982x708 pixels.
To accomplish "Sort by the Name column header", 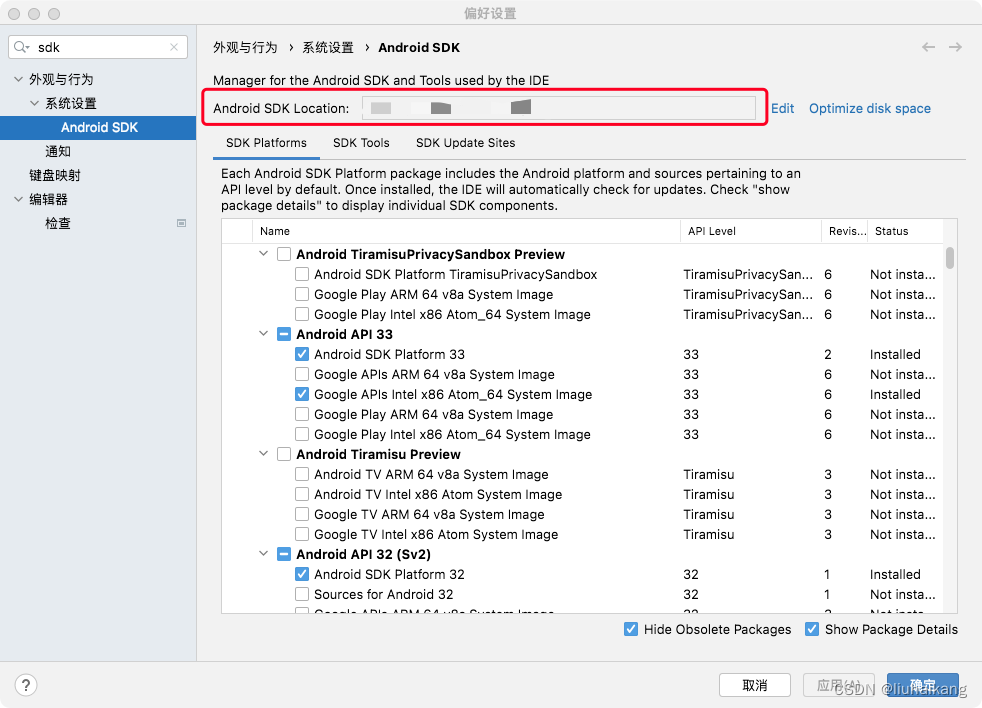I will (466, 231).
